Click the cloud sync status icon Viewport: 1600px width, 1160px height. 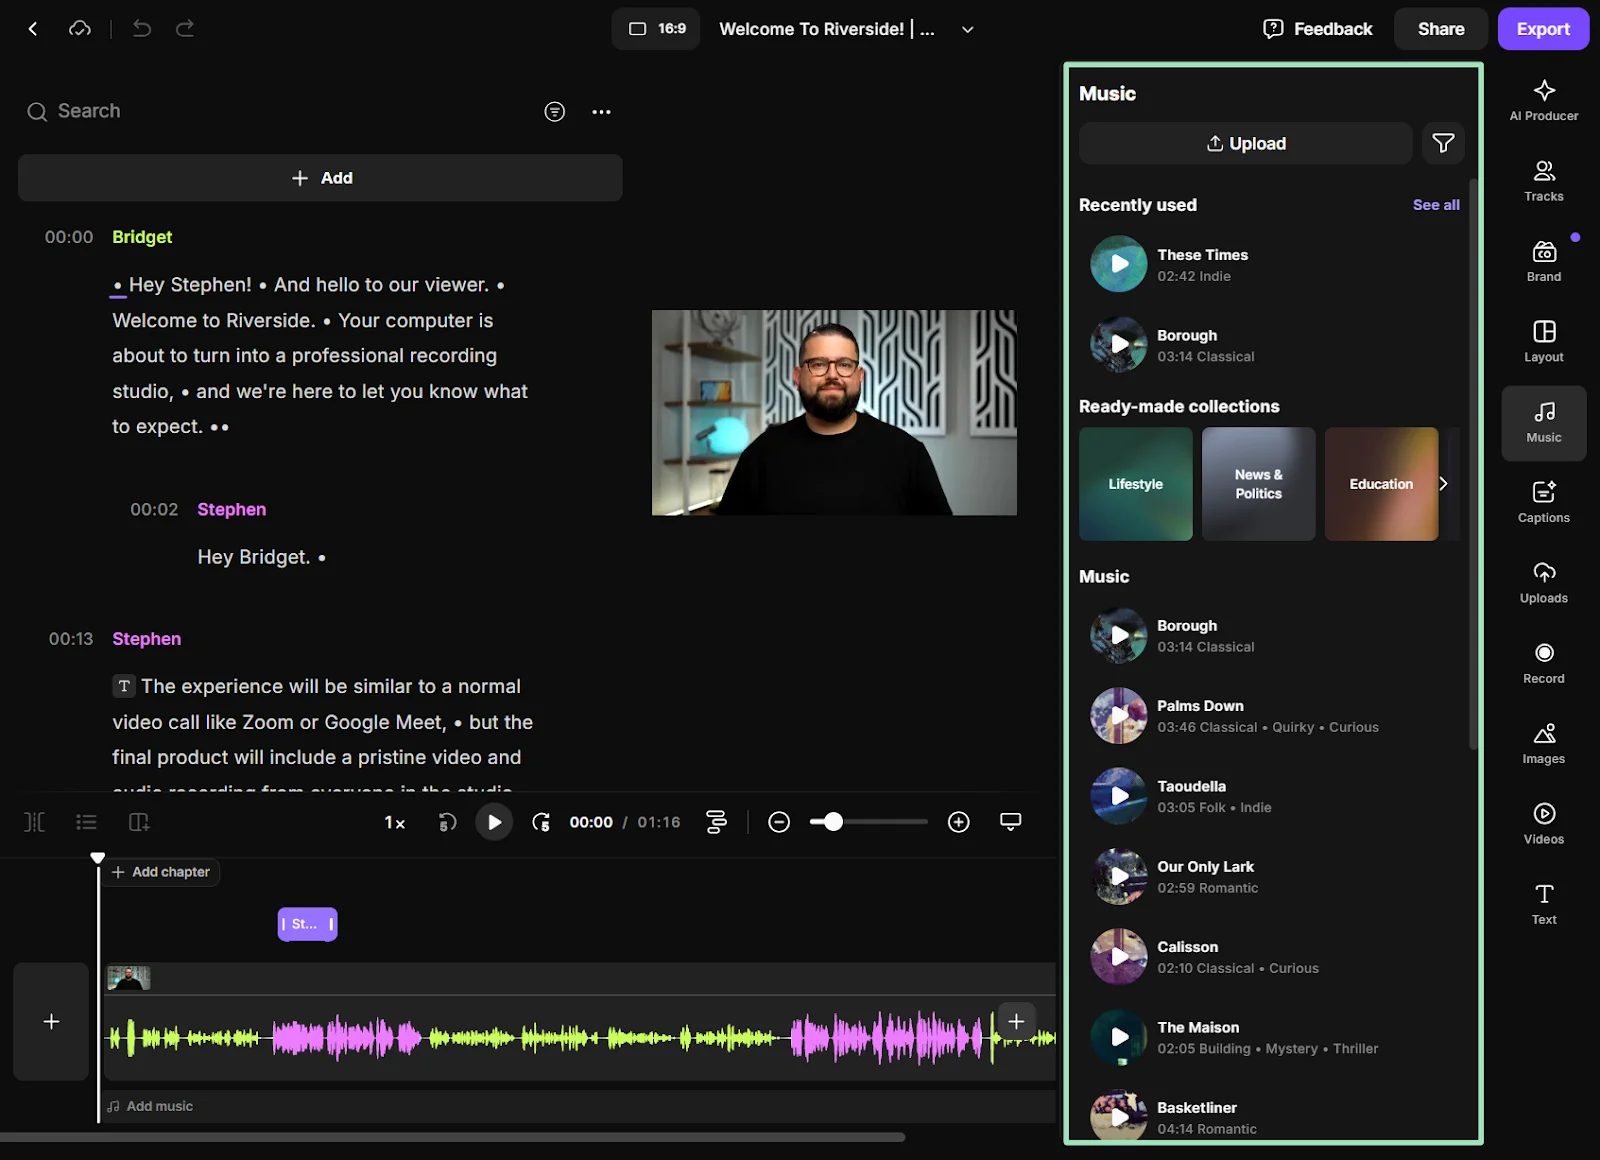(80, 29)
